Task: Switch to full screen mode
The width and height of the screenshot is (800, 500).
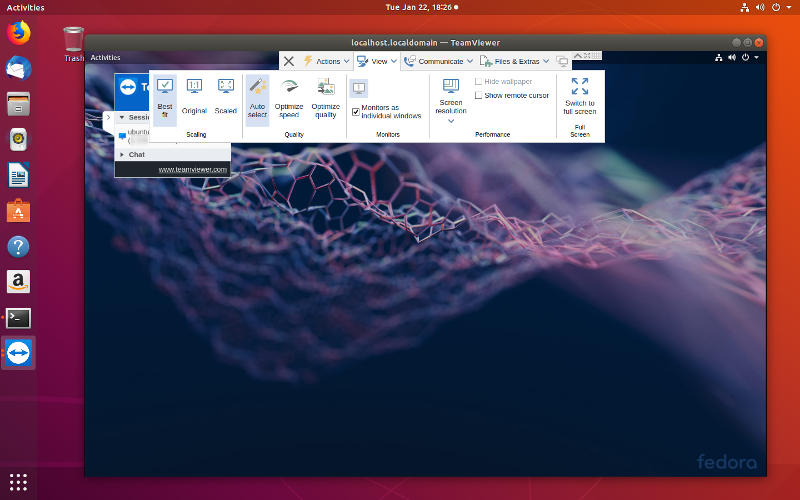Action: click(580, 96)
